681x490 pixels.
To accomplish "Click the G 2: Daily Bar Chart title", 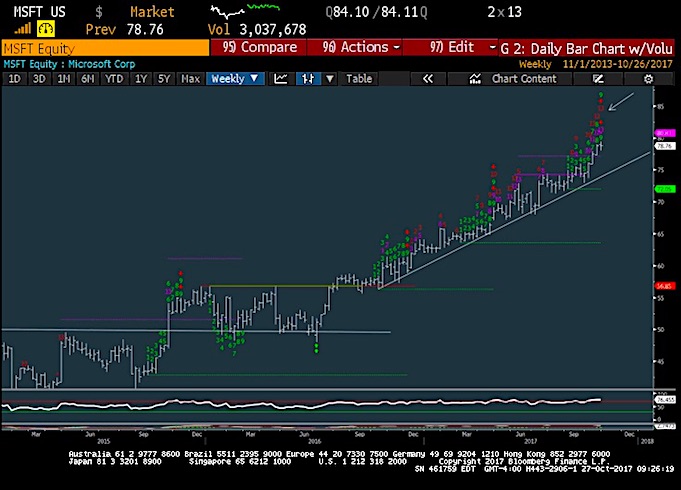I will [587, 48].
